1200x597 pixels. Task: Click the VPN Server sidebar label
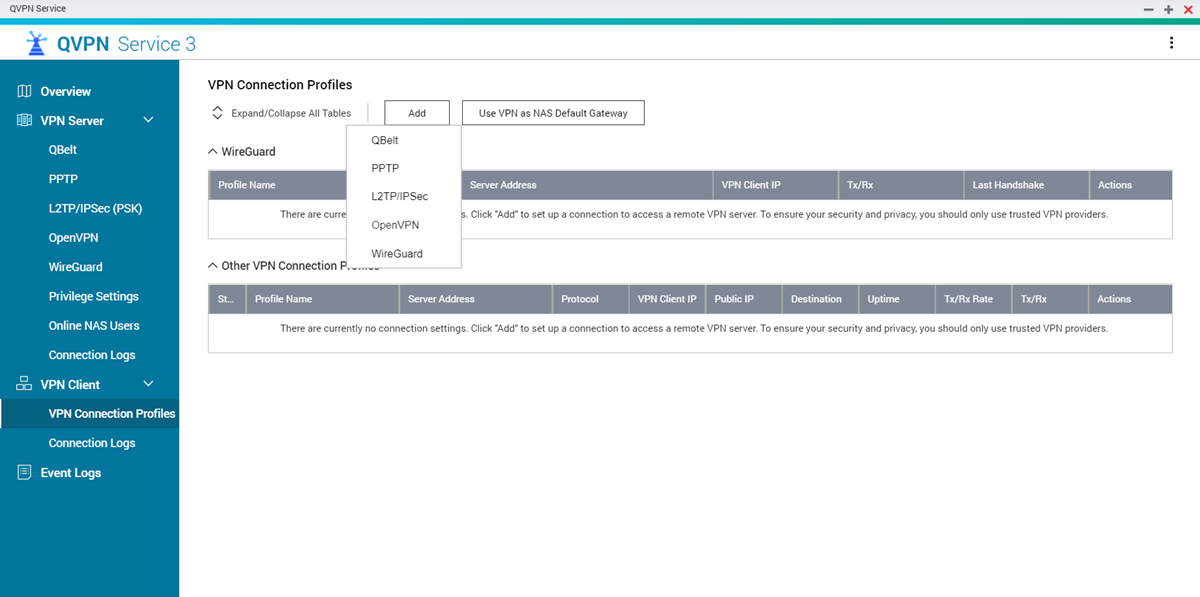point(72,120)
